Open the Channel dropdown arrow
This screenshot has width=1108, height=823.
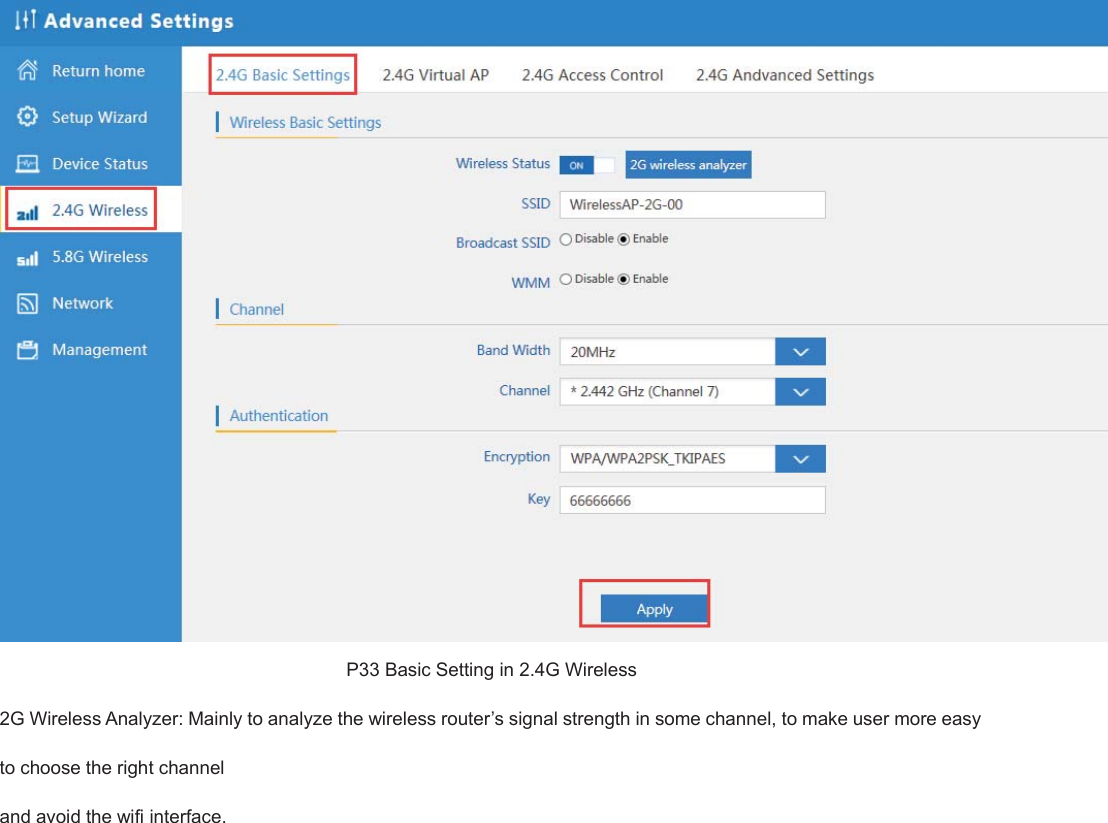pos(800,392)
